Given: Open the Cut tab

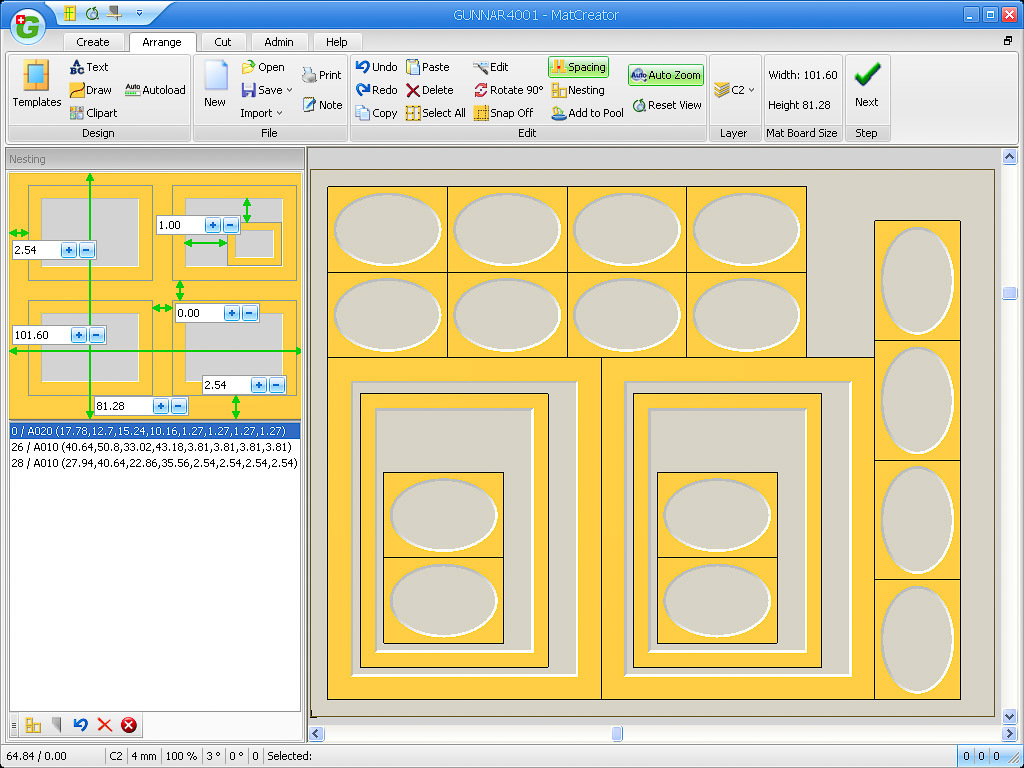Looking at the screenshot, I should pyautogui.click(x=223, y=42).
